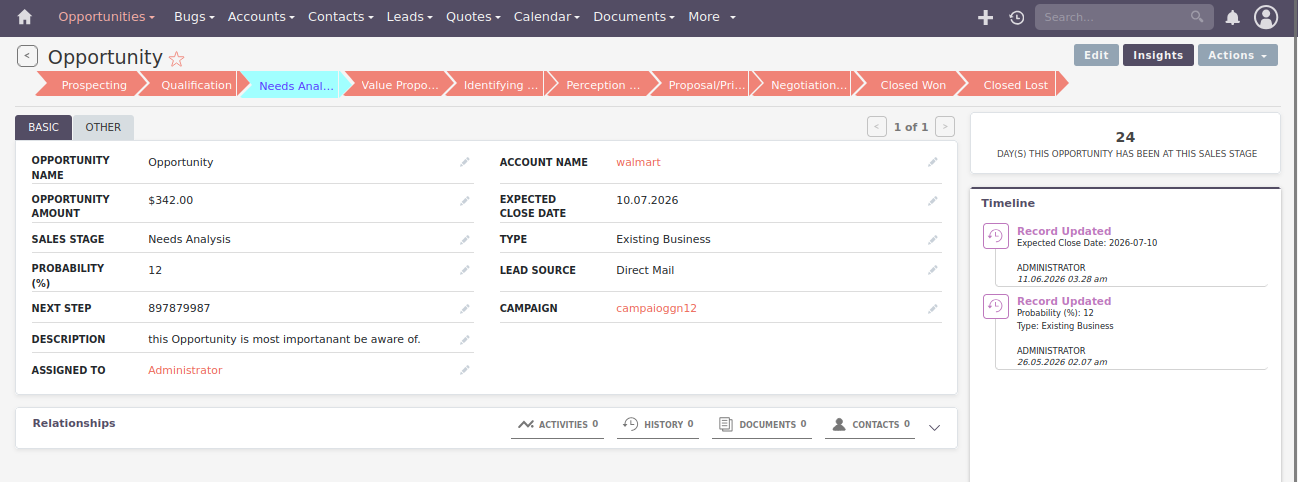
Task: Open the user profile avatar
Action: [1266, 17]
